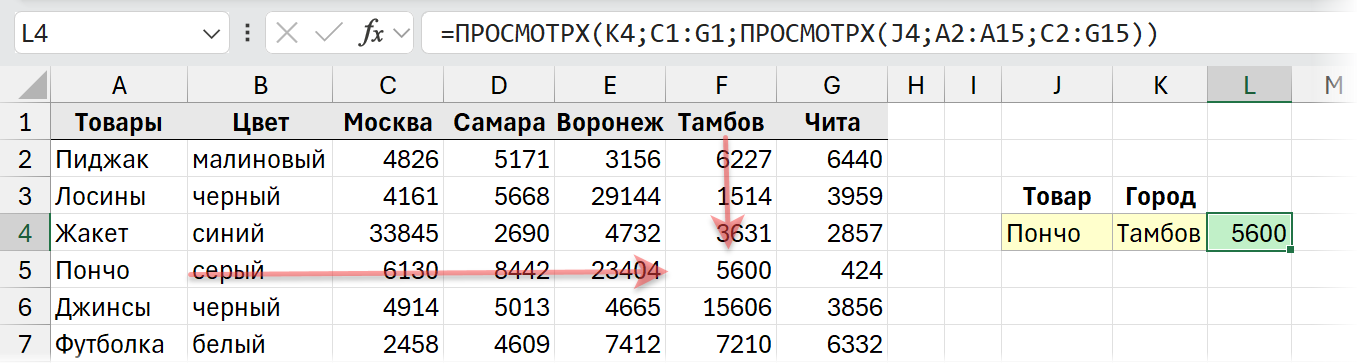1358x364 pixels.
Task: Select the green result cell 5600
Action: coord(1249,234)
